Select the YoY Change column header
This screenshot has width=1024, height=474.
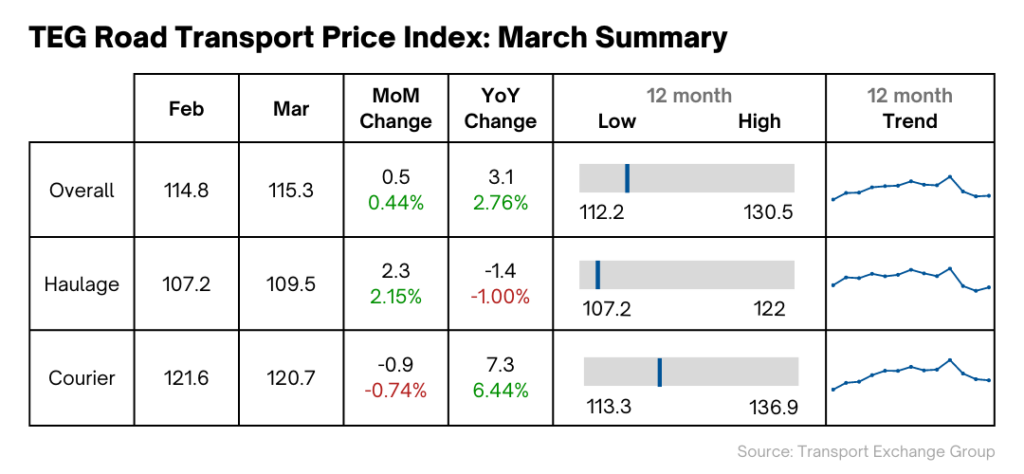[x=500, y=108]
